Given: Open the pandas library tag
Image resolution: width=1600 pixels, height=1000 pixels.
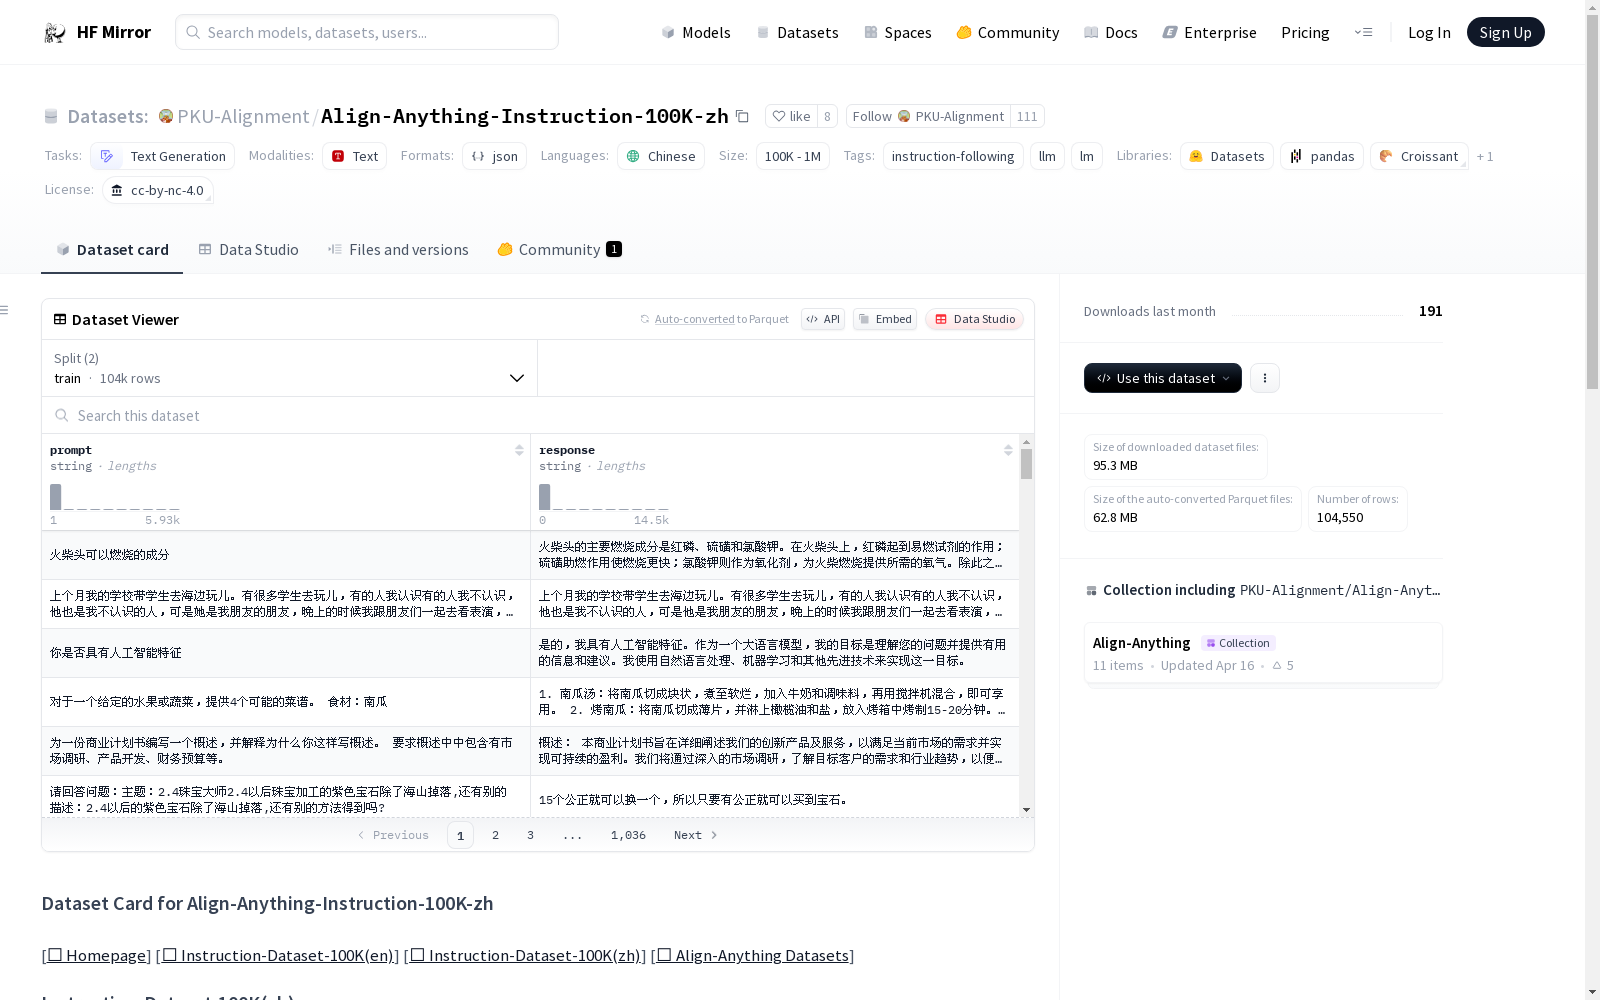Looking at the screenshot, I should [1321, 156].
